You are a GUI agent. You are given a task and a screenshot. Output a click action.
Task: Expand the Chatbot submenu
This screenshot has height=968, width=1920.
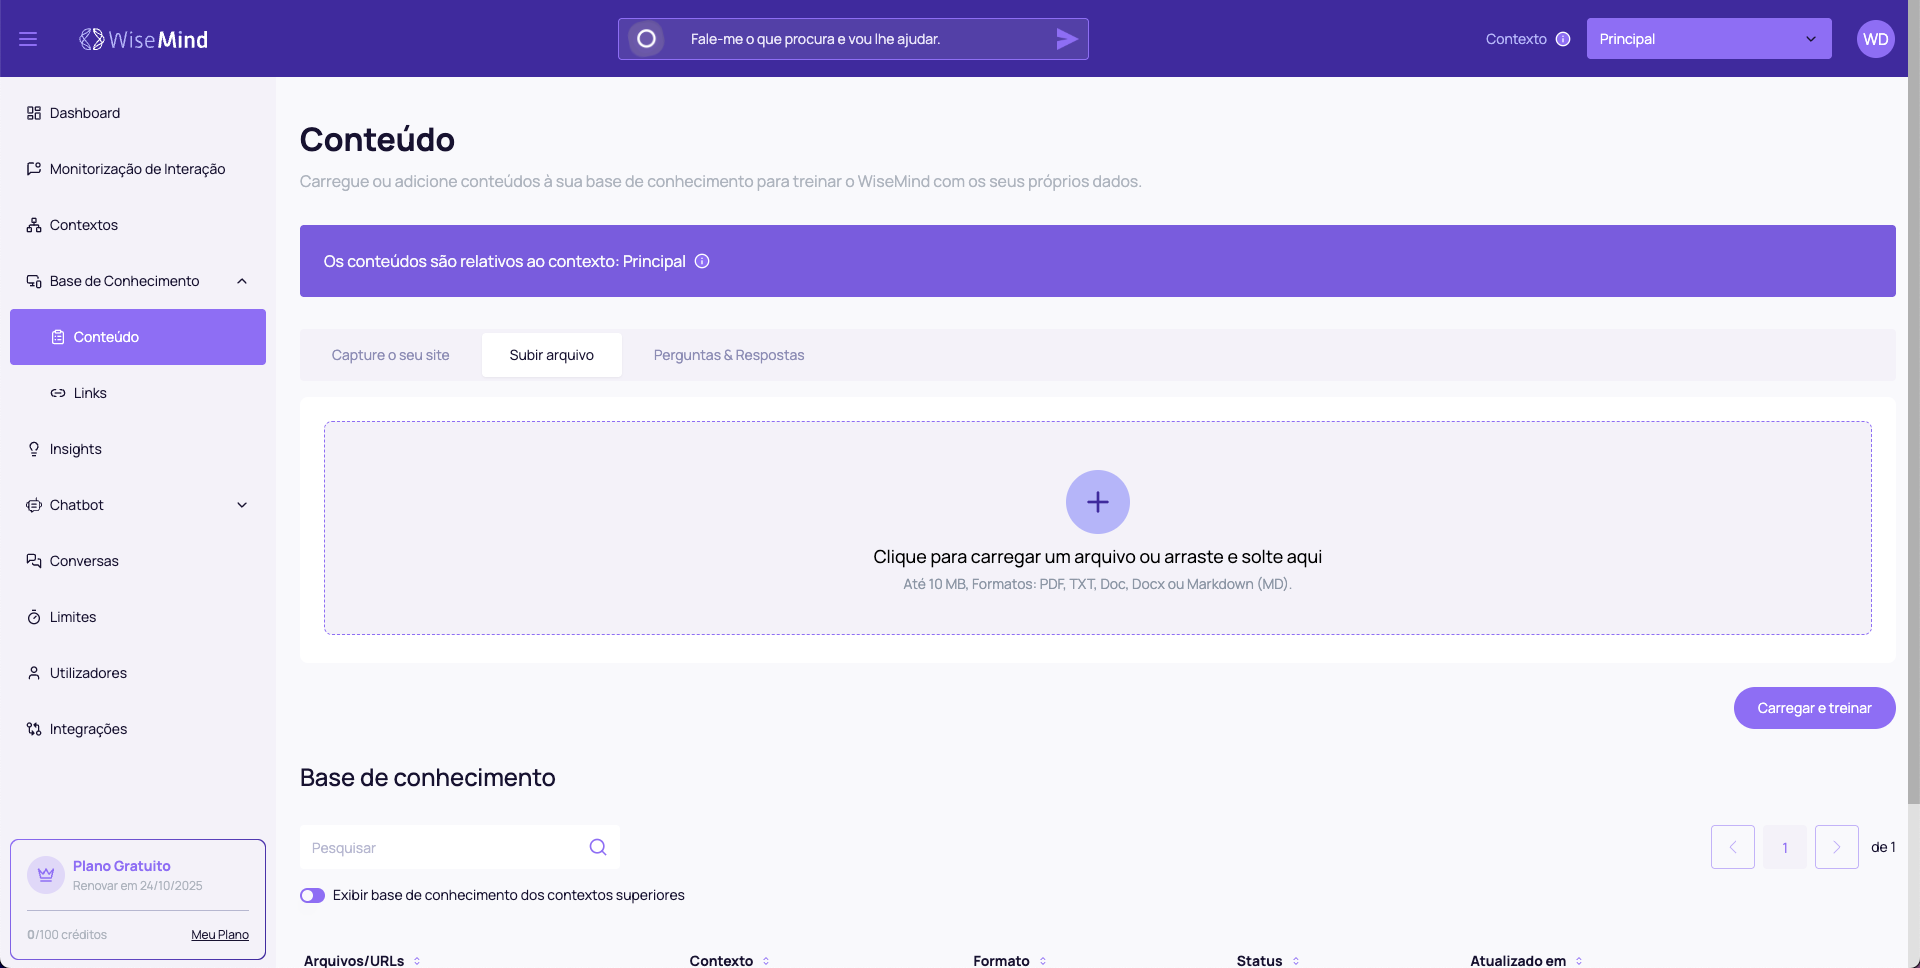pyautogui.click(x=242, y=505)
